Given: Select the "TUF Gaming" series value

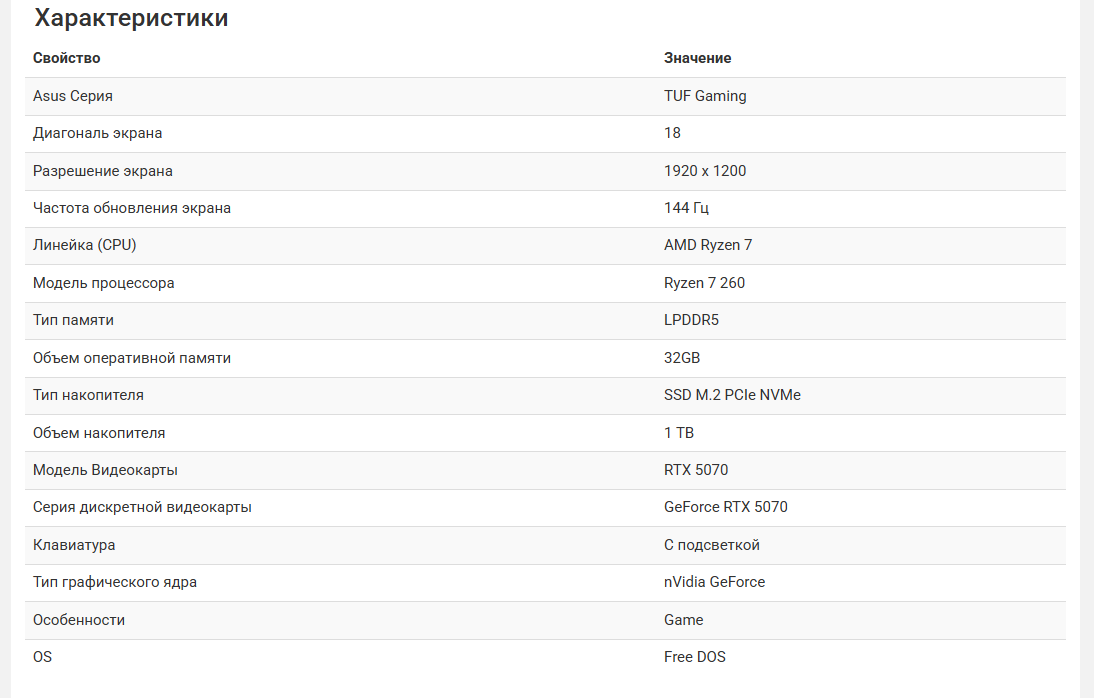Looking at the screenshot, I should 705,96.
